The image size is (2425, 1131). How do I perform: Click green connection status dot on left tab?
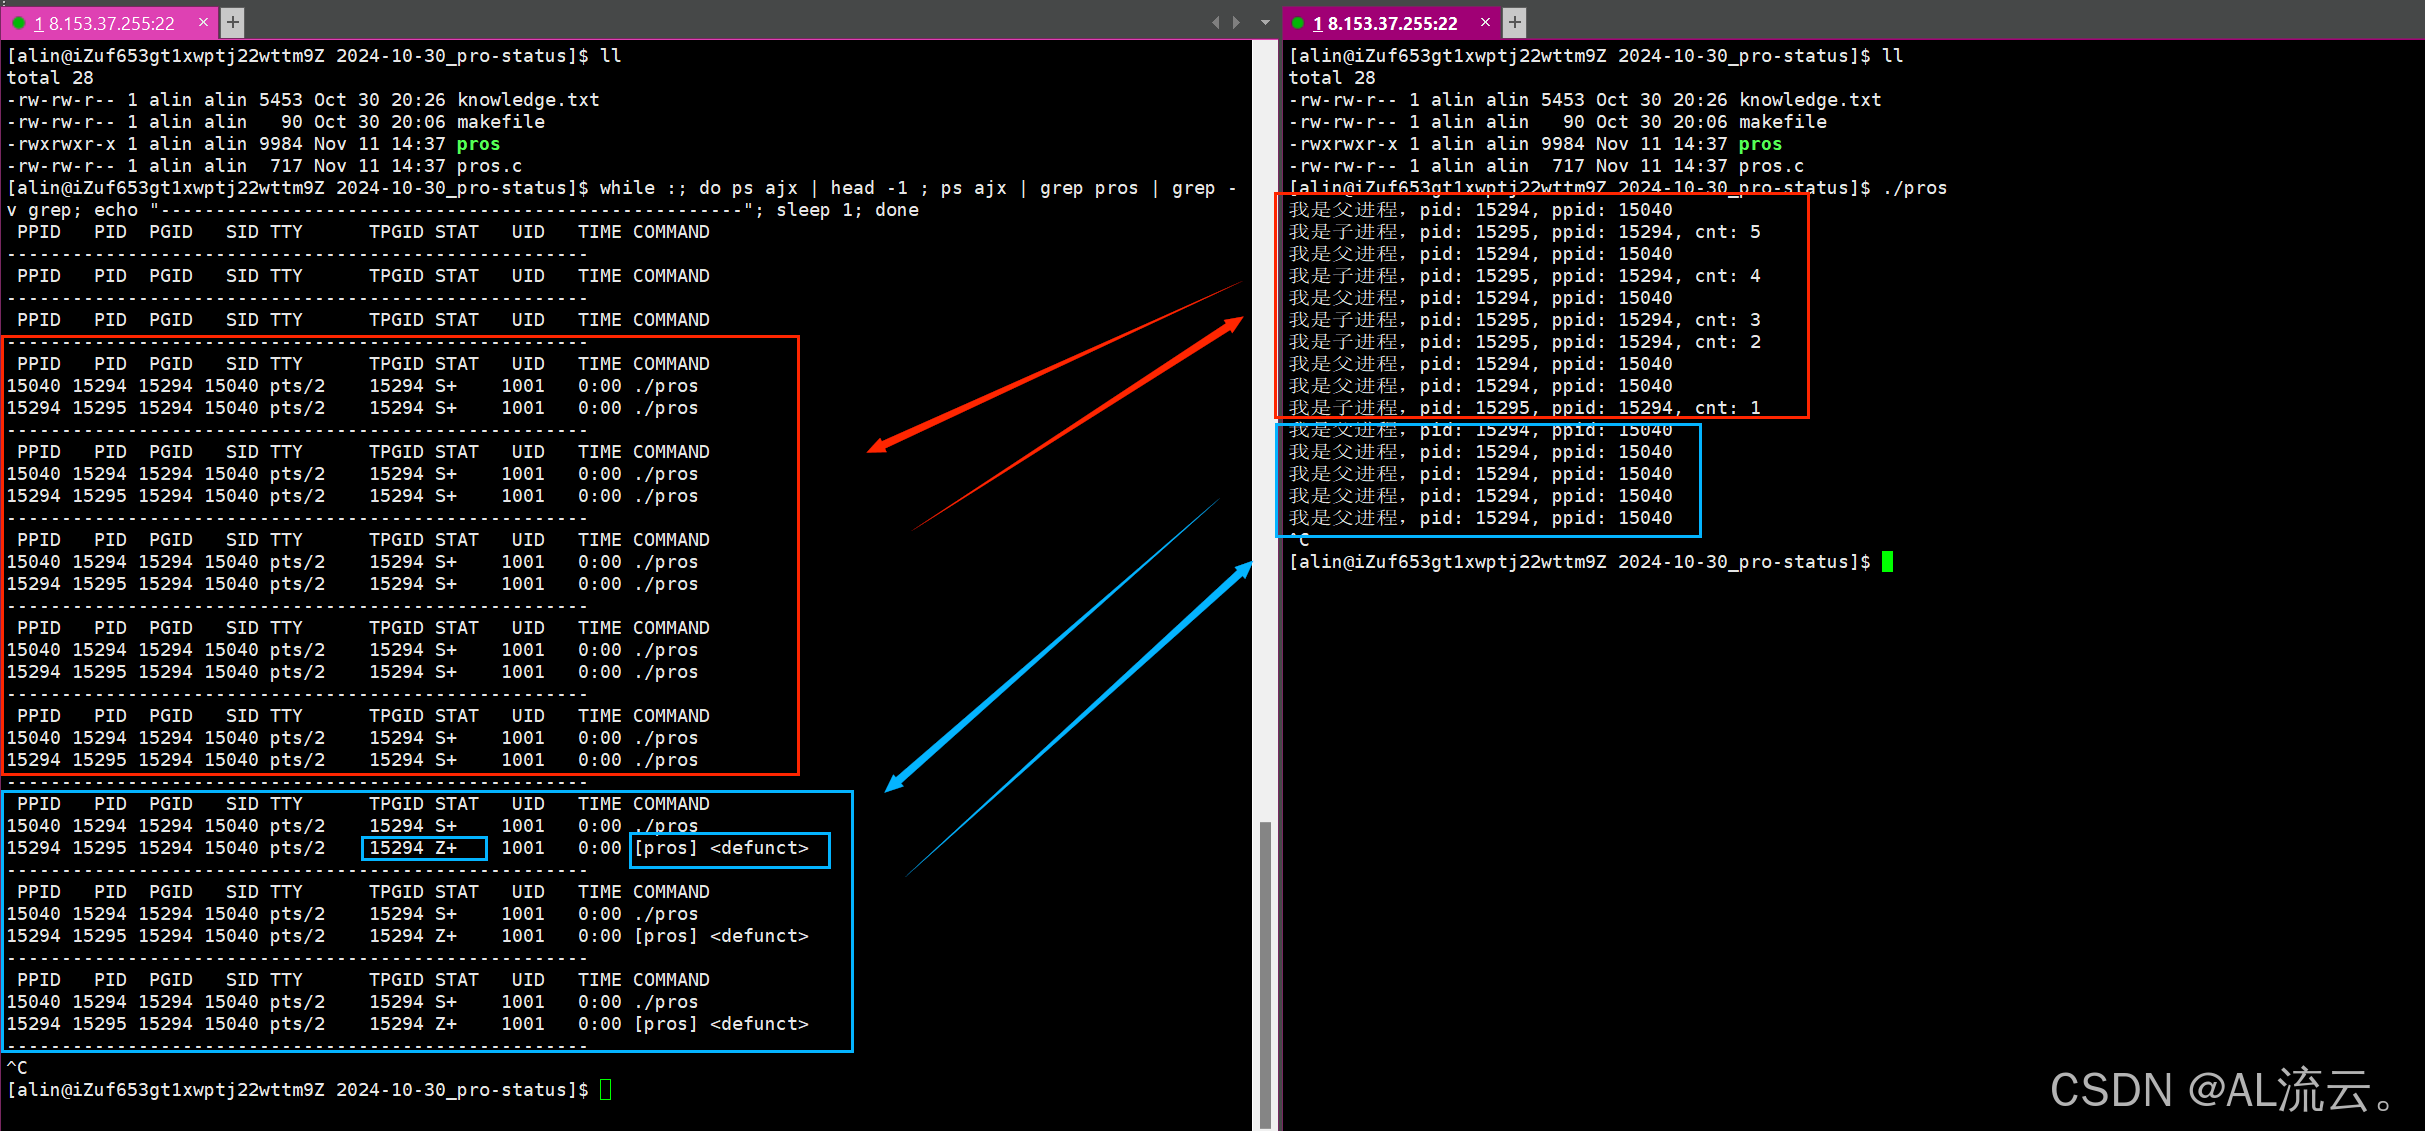tap(19, 23)
